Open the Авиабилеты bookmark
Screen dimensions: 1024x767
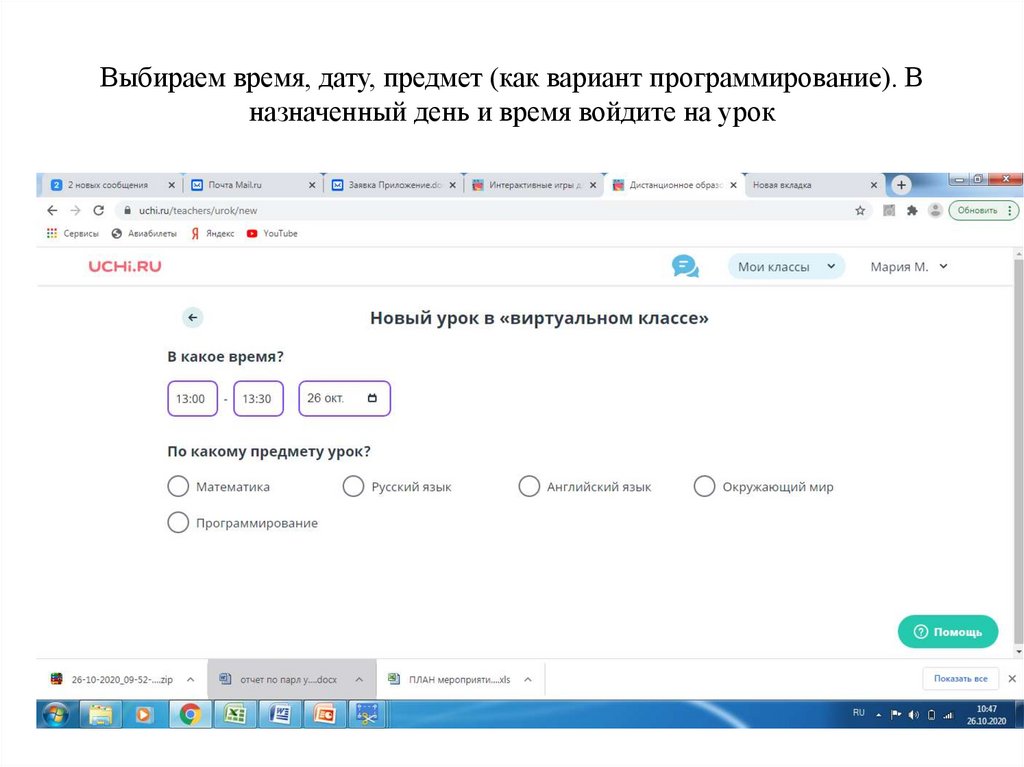point(144,233)
